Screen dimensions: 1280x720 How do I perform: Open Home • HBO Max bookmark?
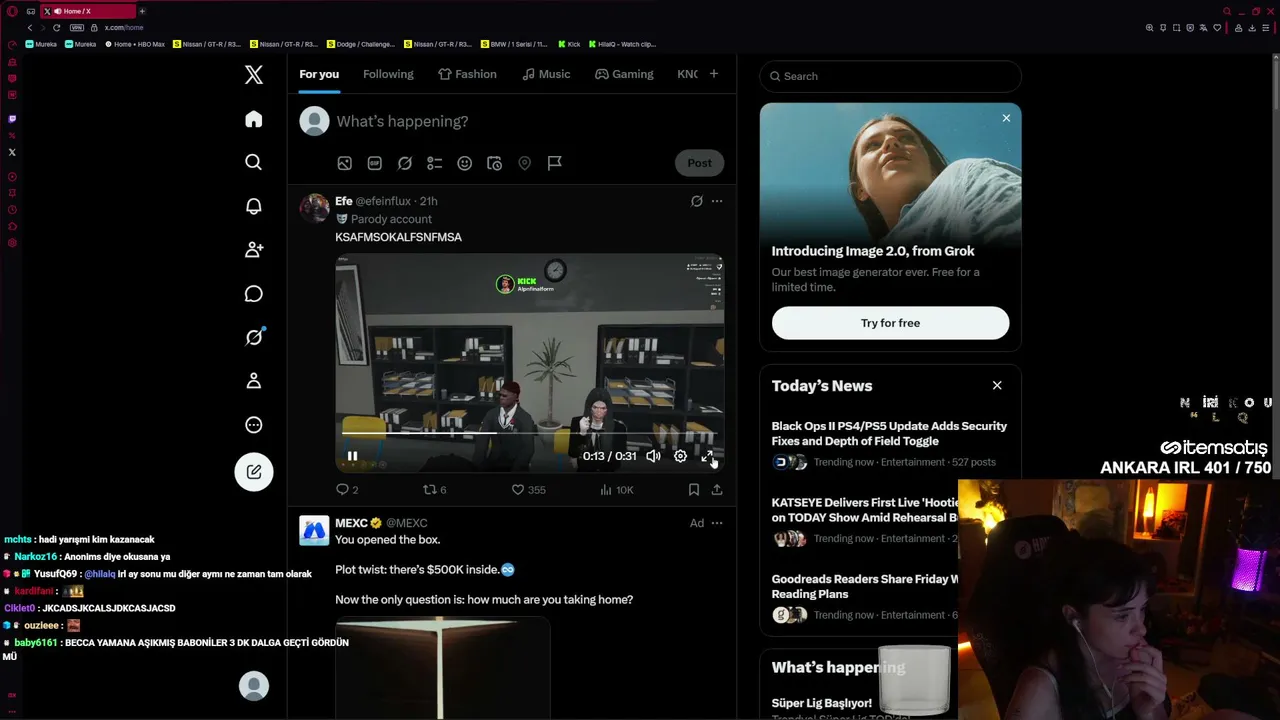click(134, 44)
